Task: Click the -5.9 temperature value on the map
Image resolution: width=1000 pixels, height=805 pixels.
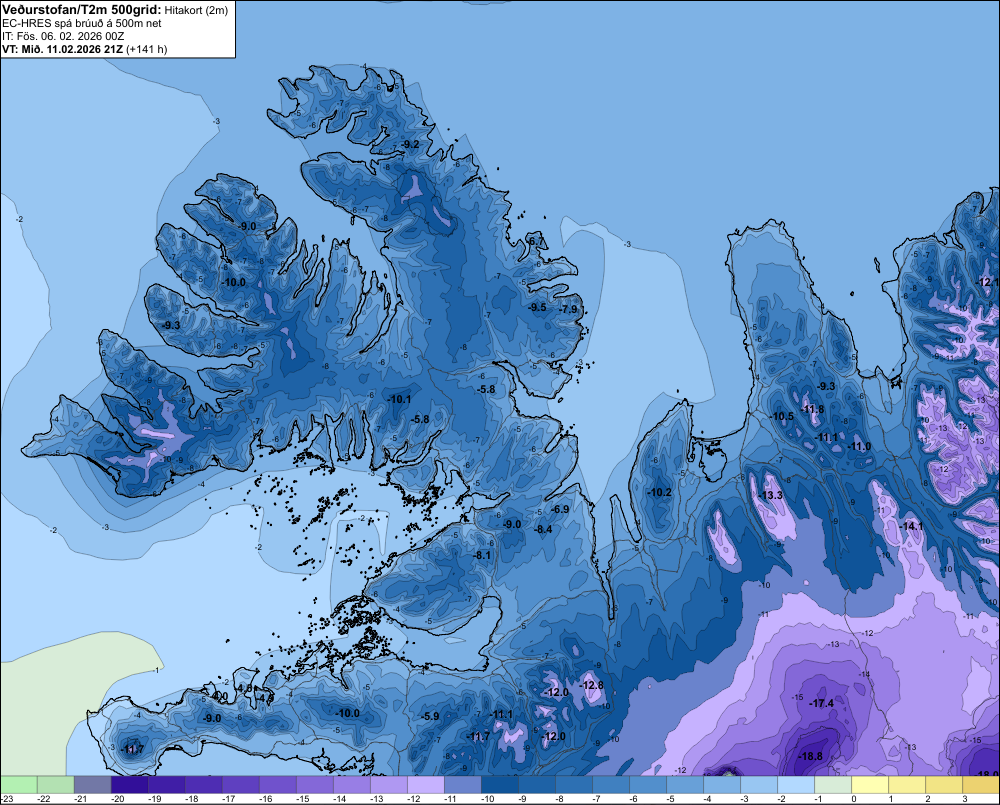Action: pos(429,716)
